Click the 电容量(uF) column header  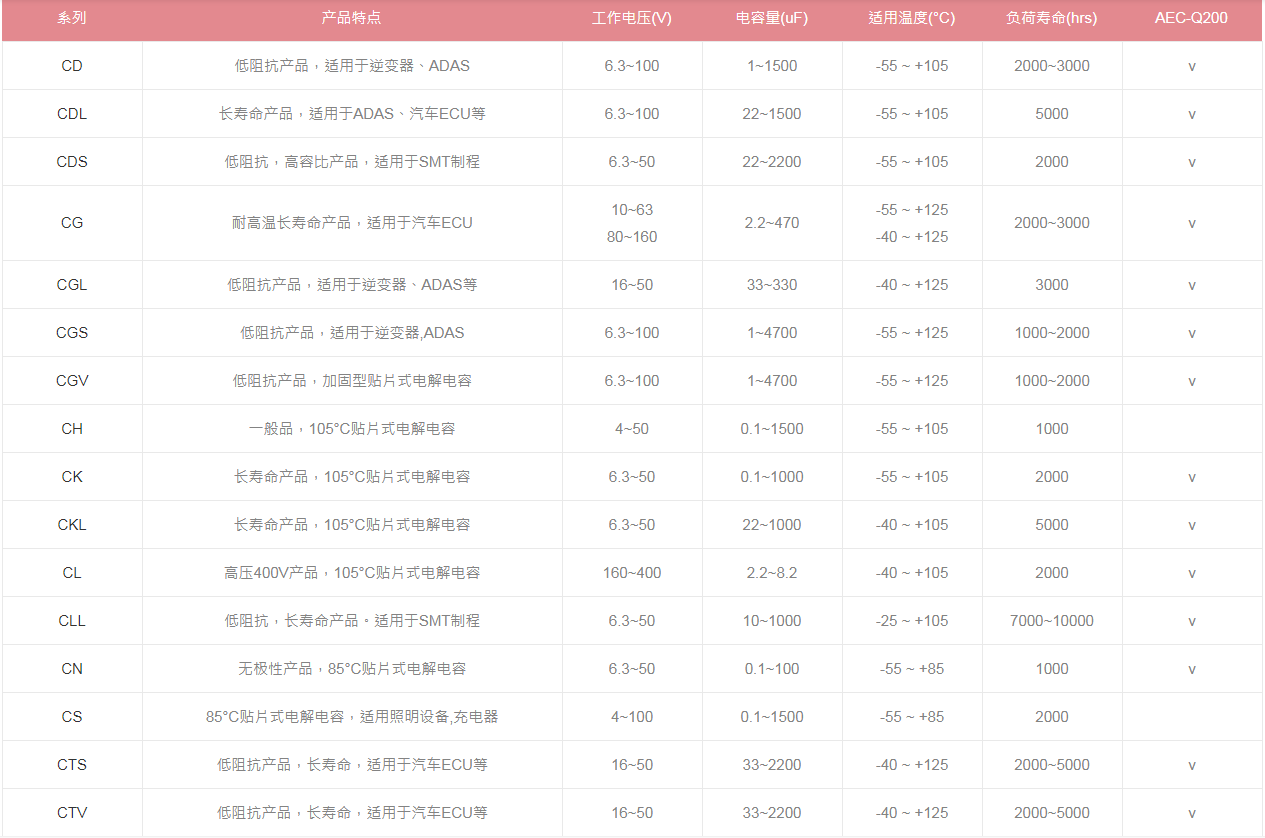click(771, 17)
